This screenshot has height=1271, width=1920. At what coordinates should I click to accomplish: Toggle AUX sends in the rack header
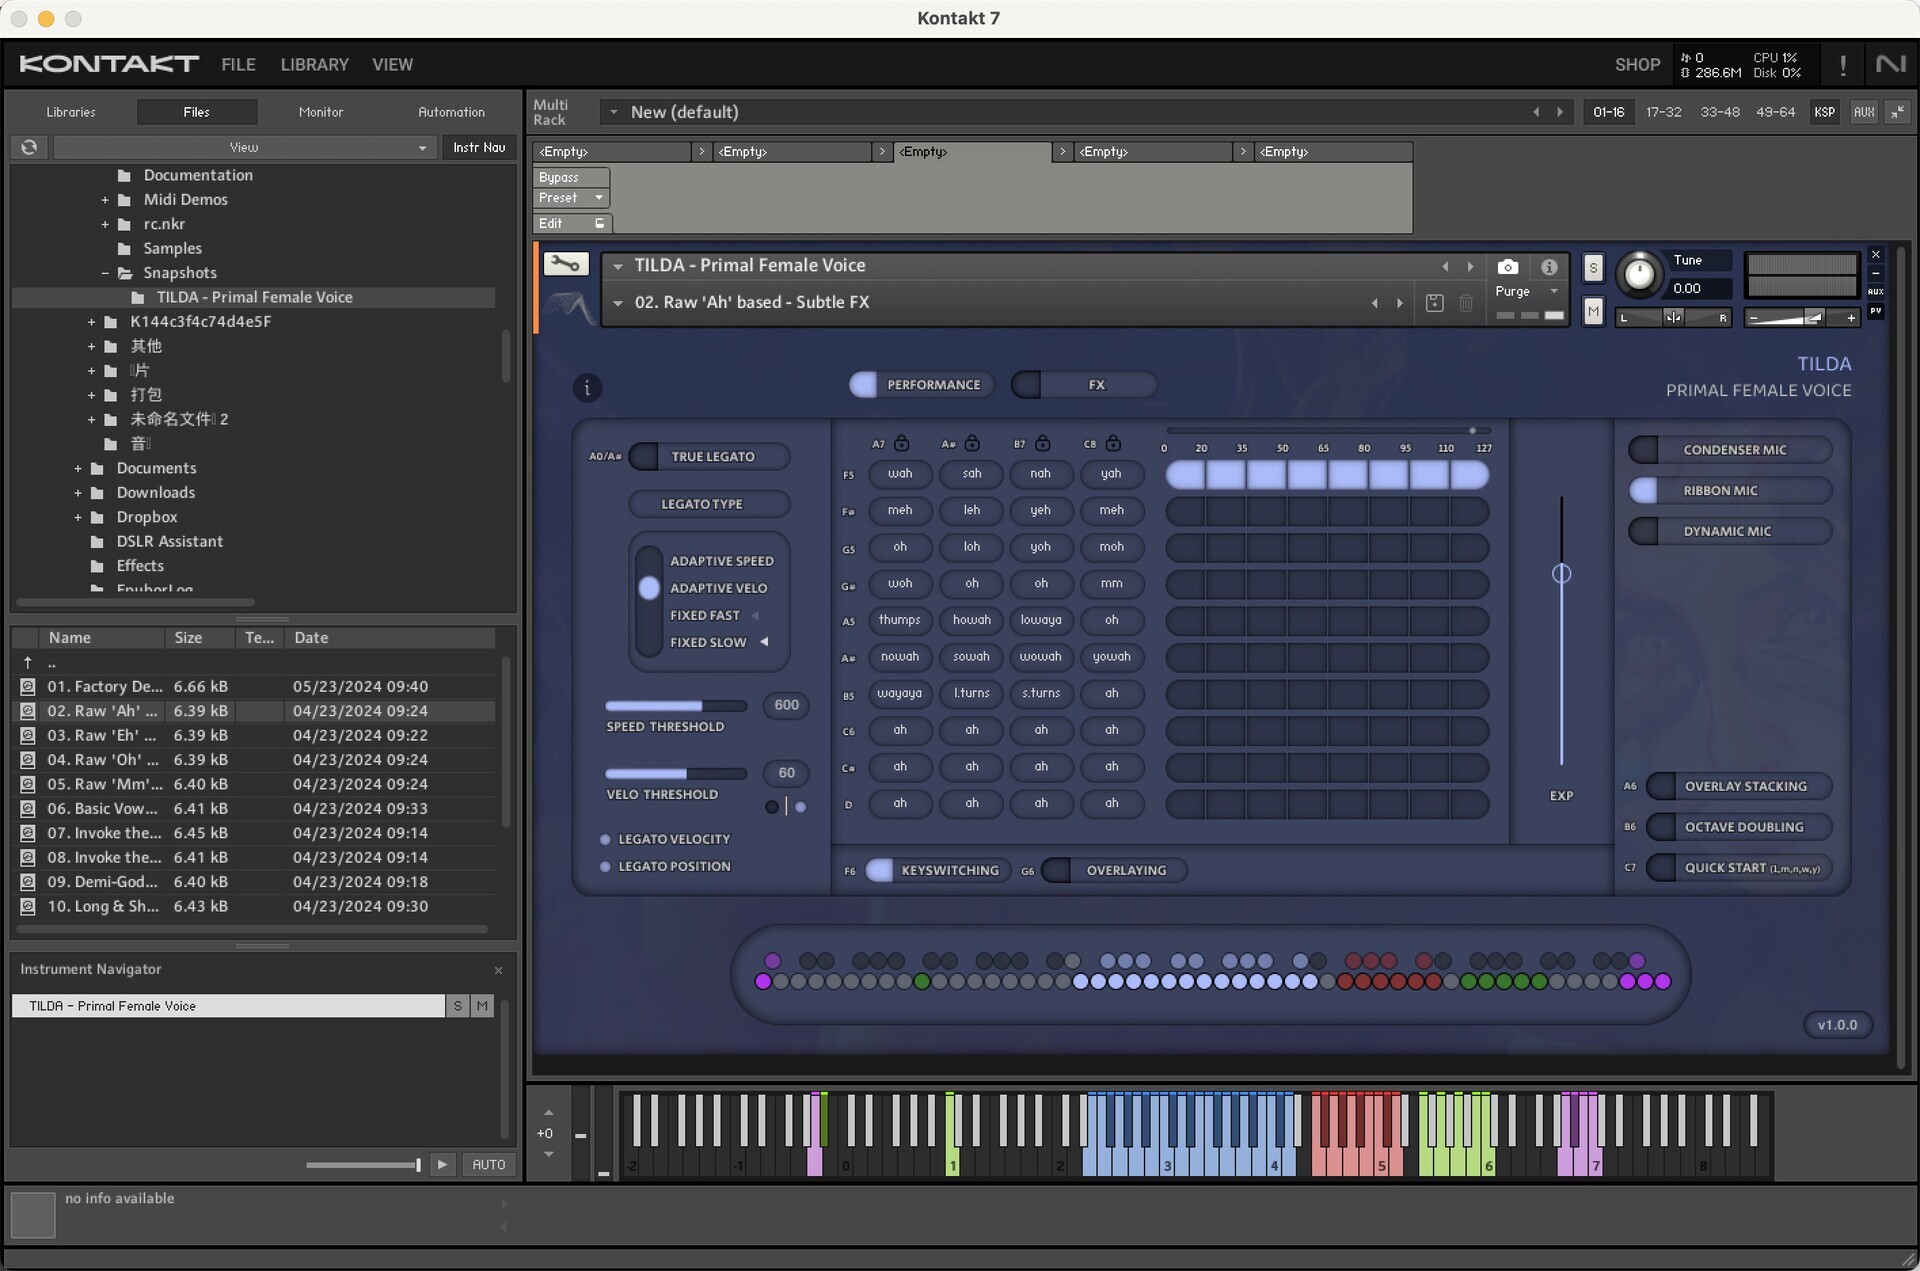coord(1863,112)
